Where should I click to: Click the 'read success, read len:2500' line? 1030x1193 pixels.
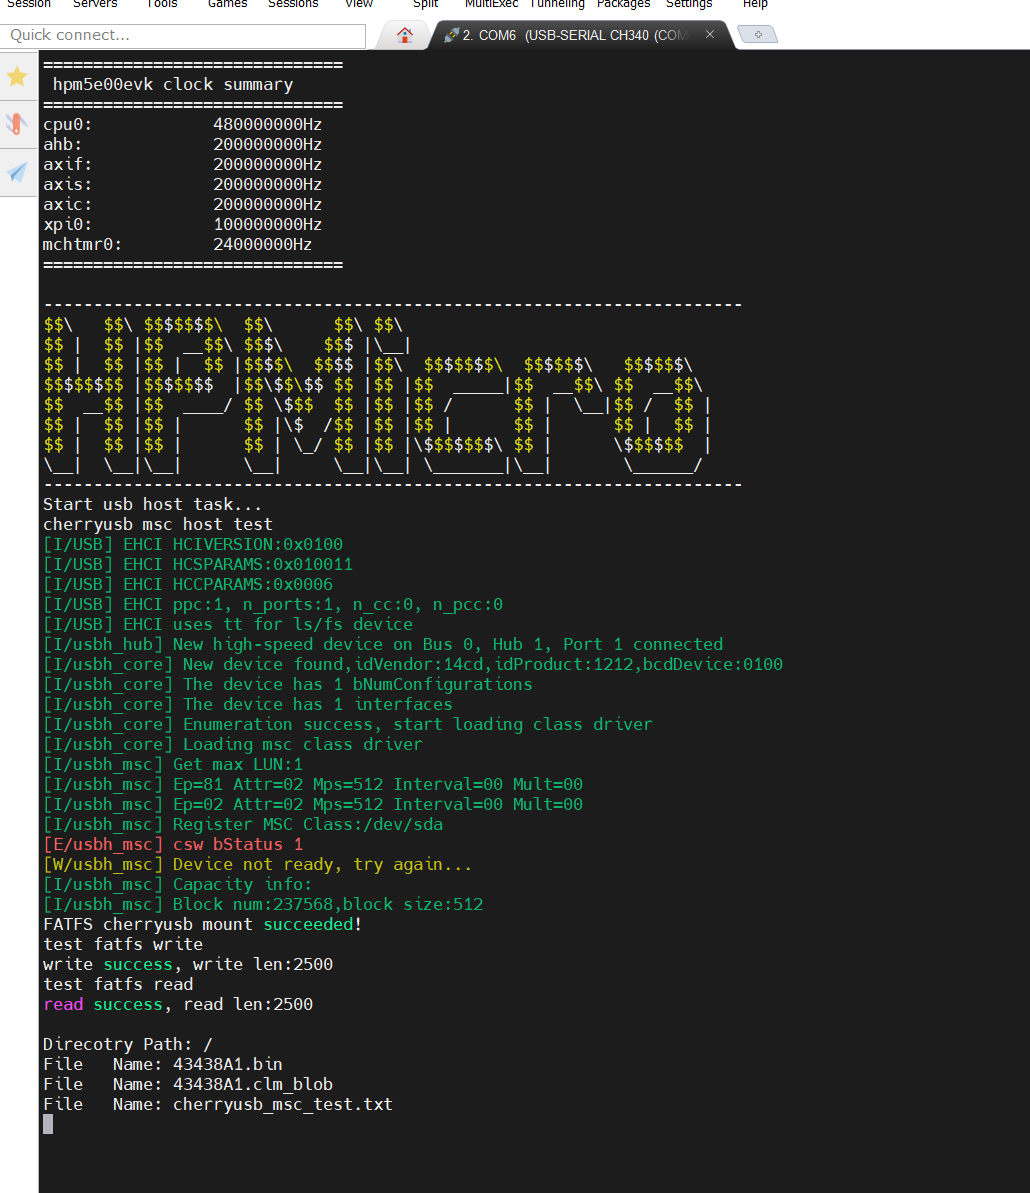pyautogui.click(x=178, y=1004)
